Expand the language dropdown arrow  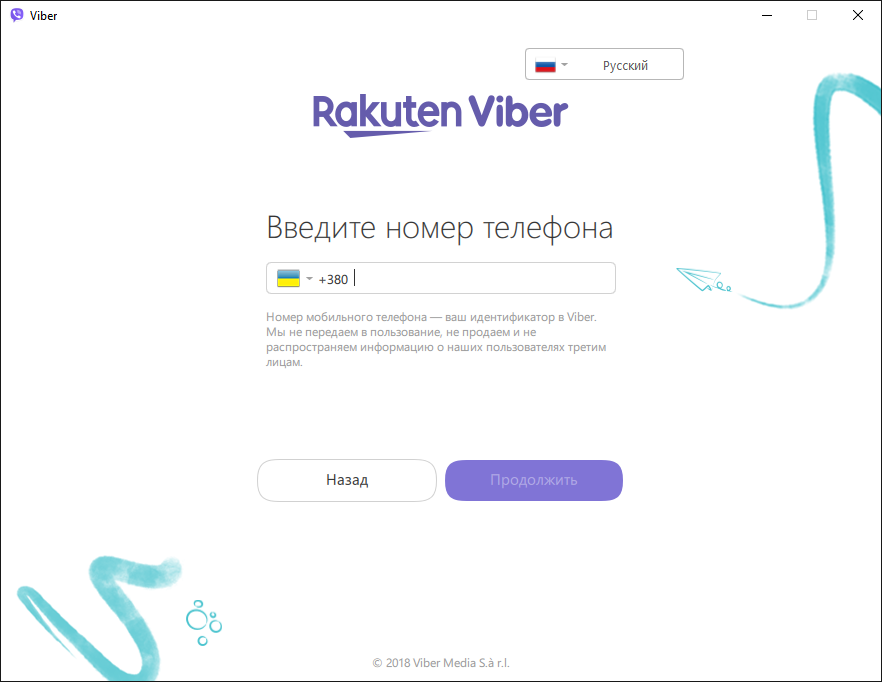click(x=565, y=65)
